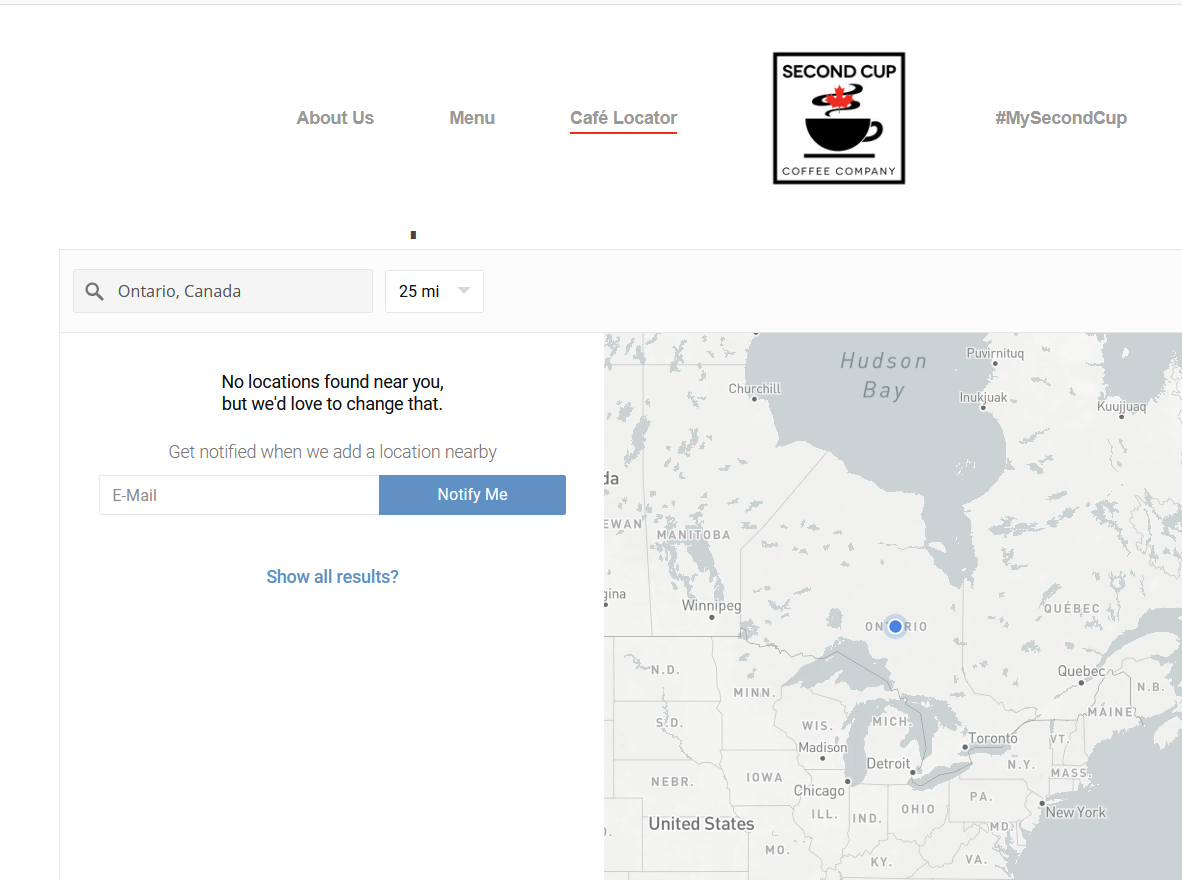The height and width of the screenshot is (880, 1182).
Task: Click the MANITOBA province label
Action: pos(694,535)
